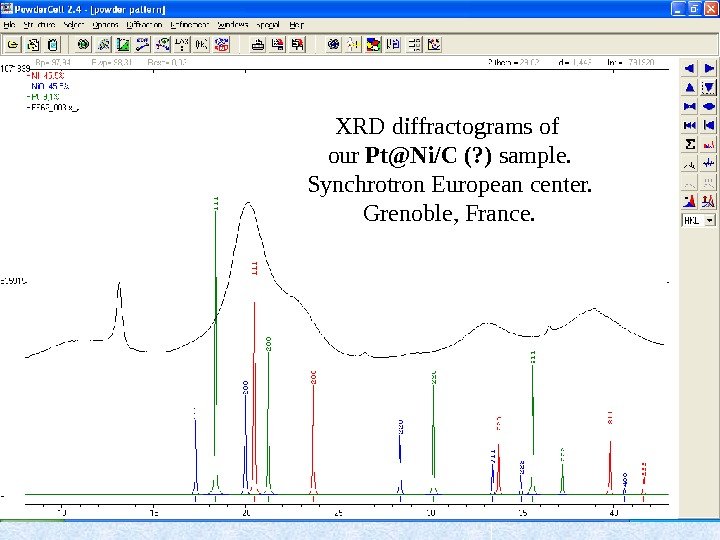The image size is (720, 540).
Task: Click the black dotted pattern side button
Action: click(689, 163)
